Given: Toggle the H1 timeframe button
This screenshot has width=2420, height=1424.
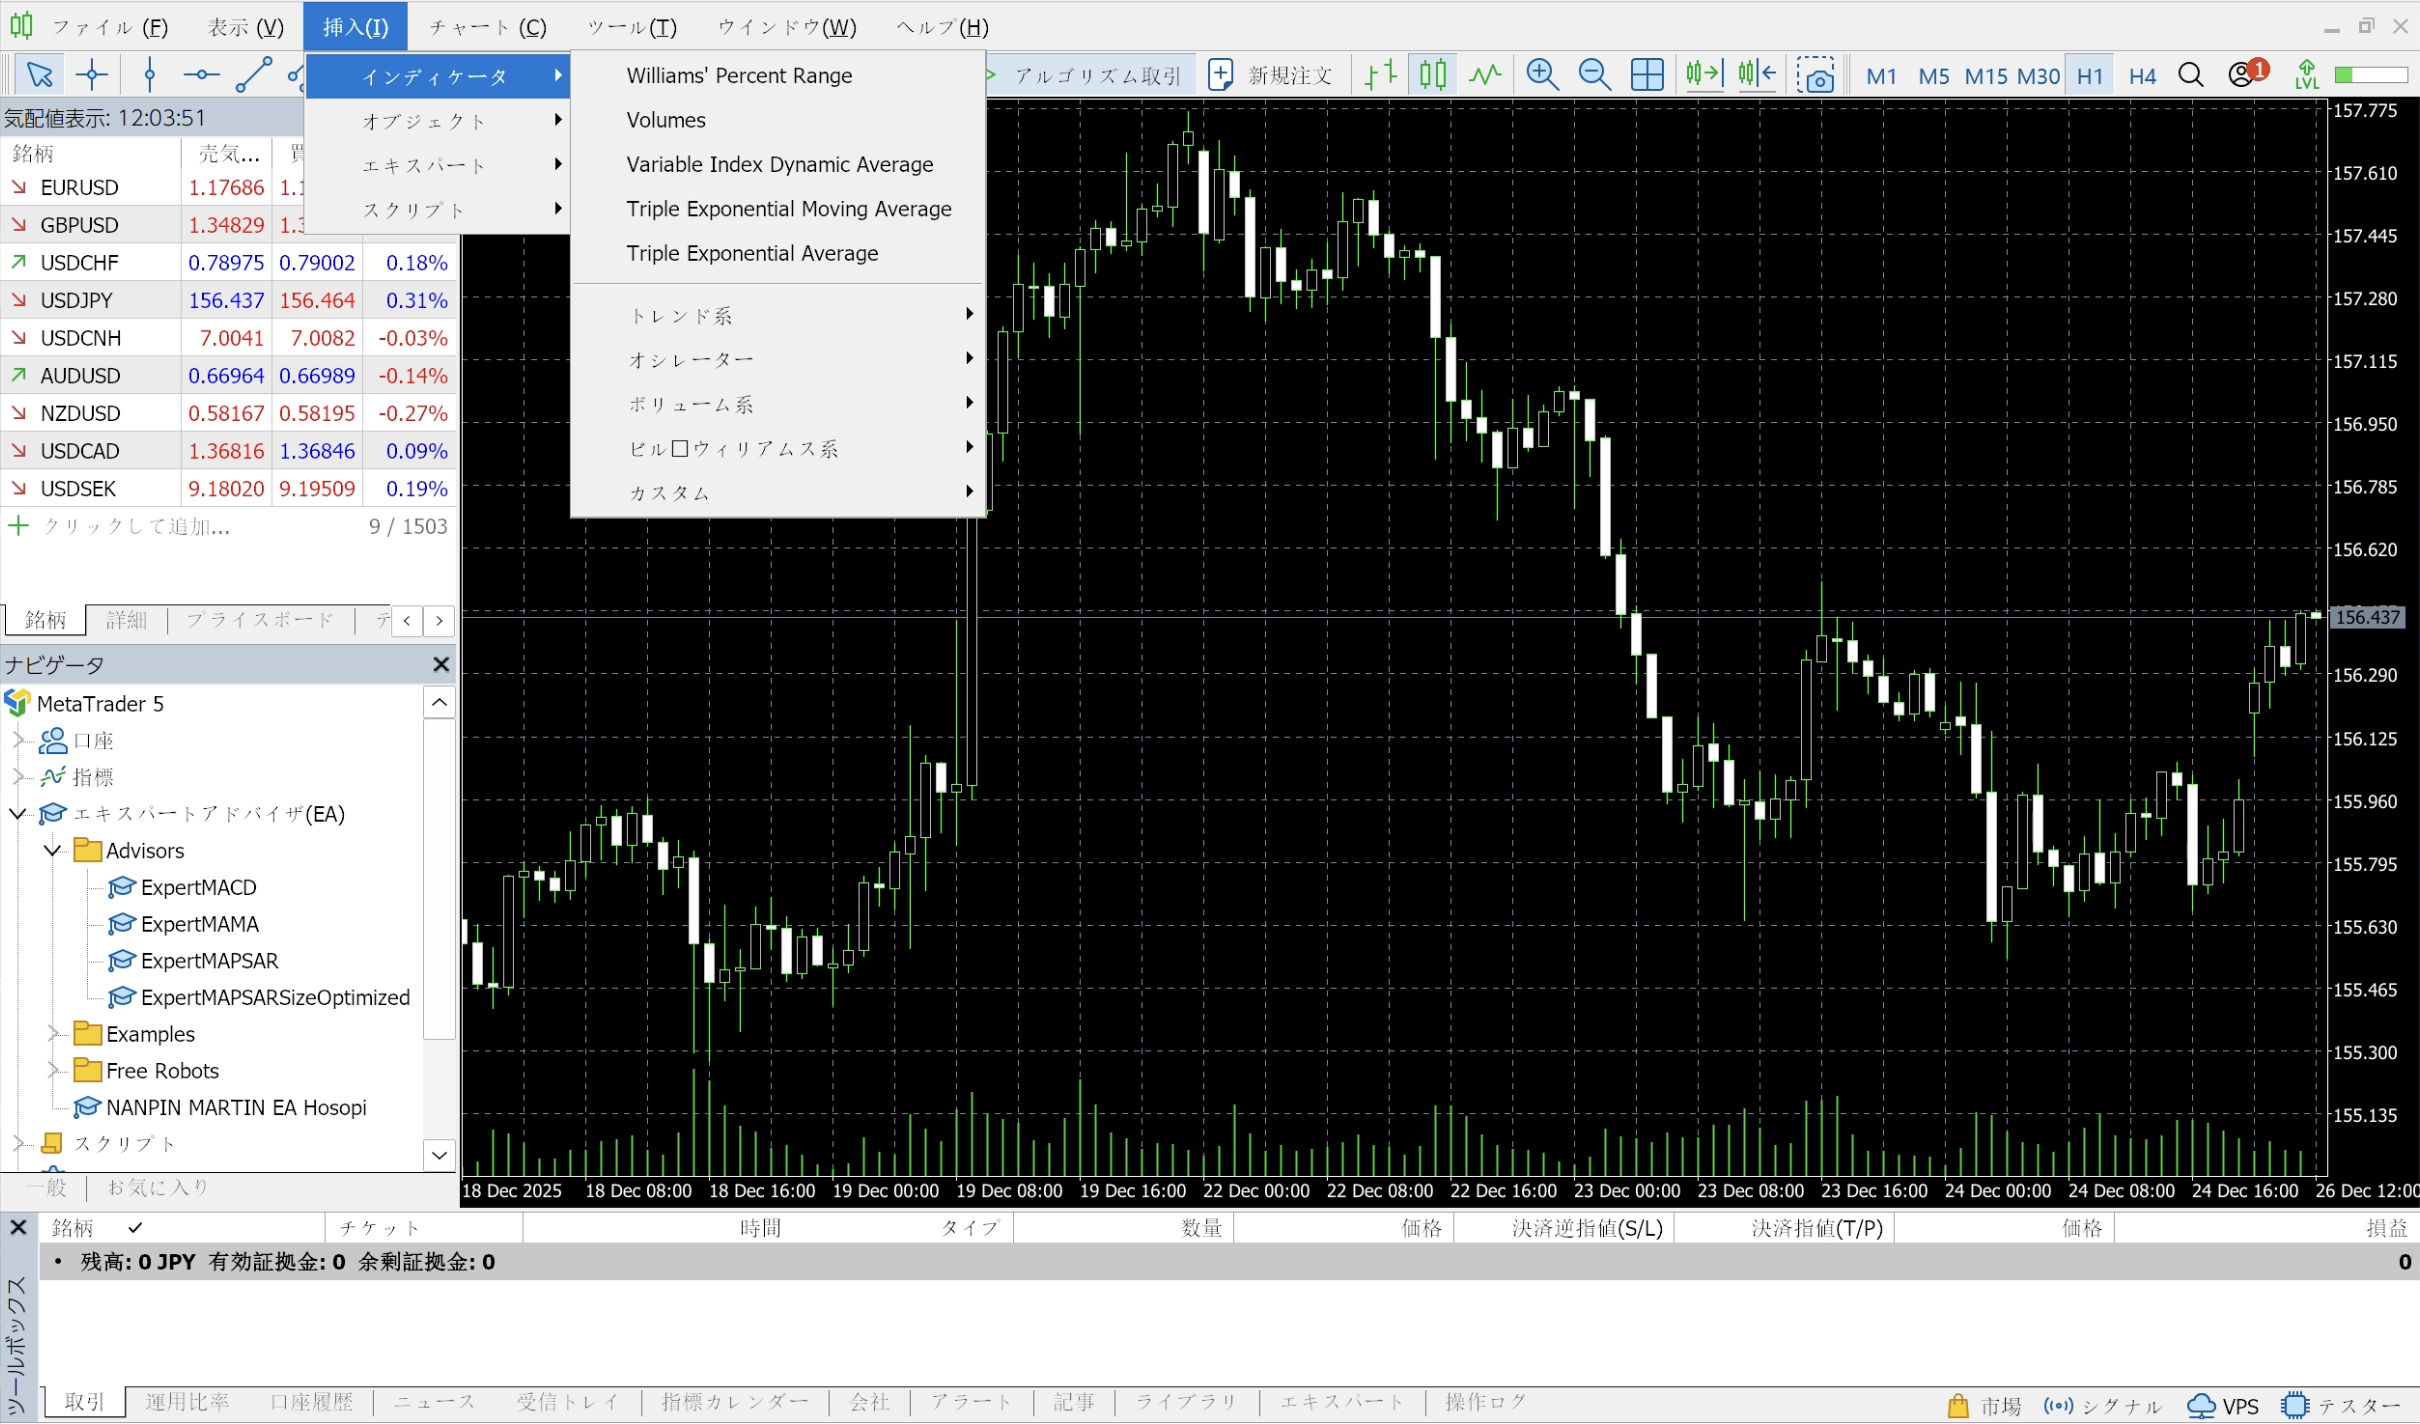Looking at the screenshot, I should (x=2089, y=76).
